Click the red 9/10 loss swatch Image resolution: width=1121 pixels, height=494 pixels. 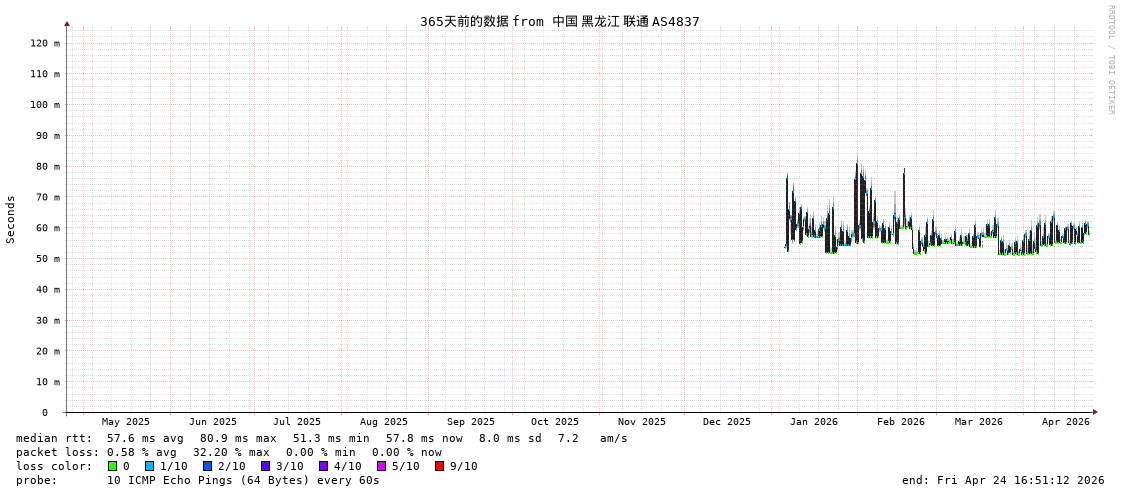439,466
